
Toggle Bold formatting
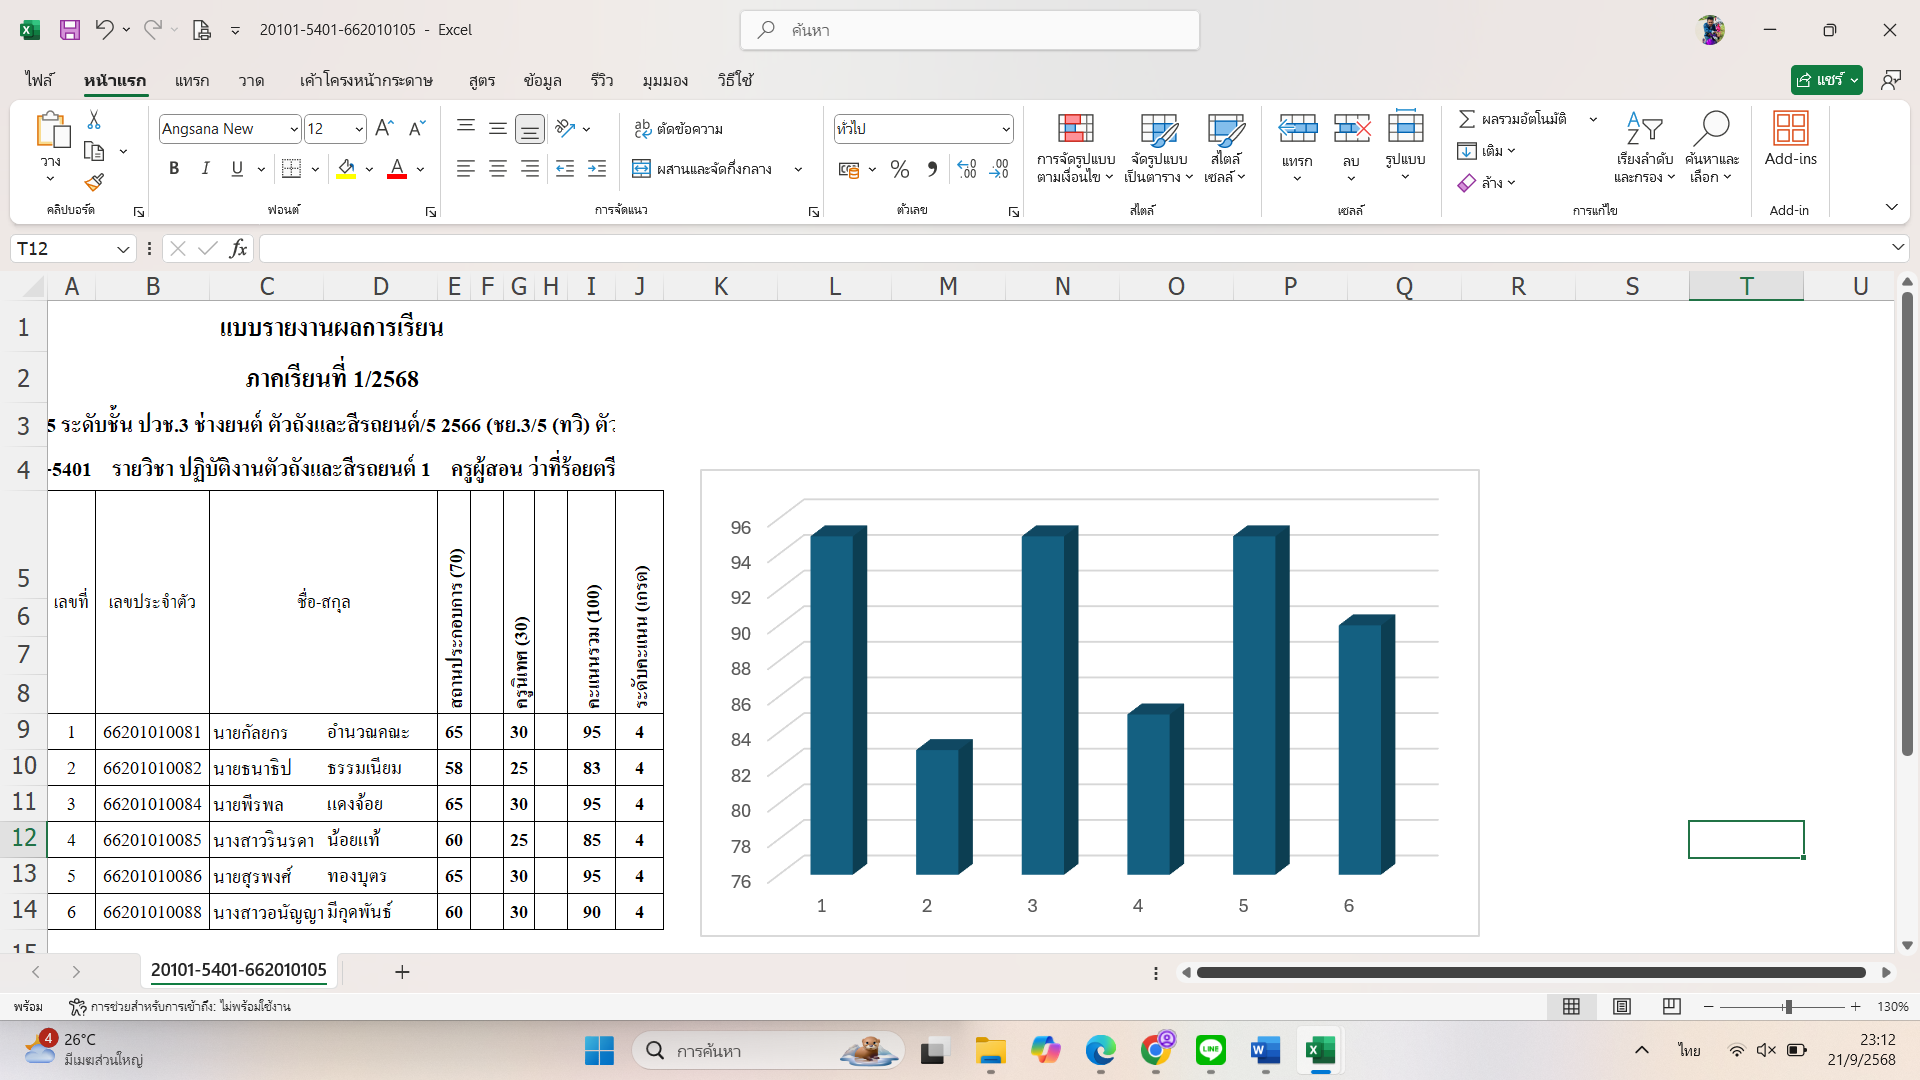(x=174, y=169)
